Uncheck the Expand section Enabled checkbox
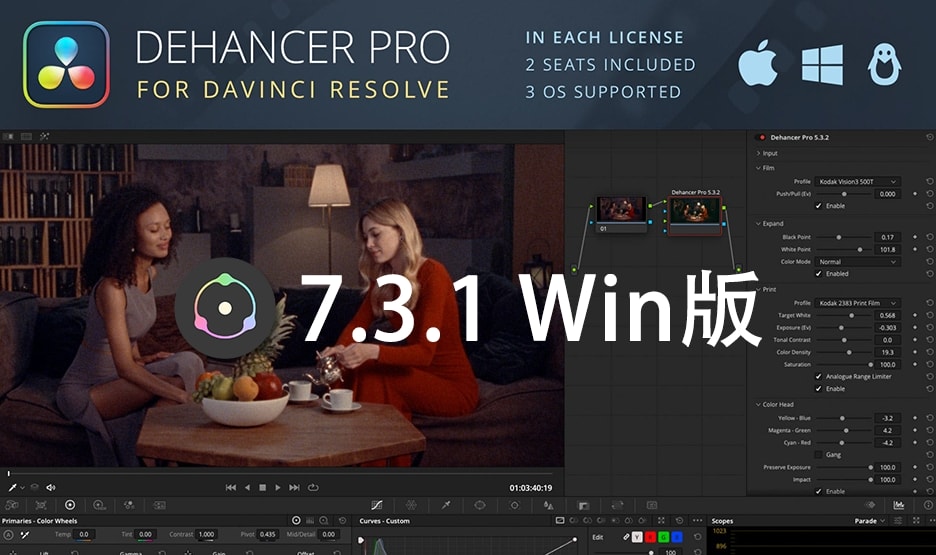 (818, 274)
